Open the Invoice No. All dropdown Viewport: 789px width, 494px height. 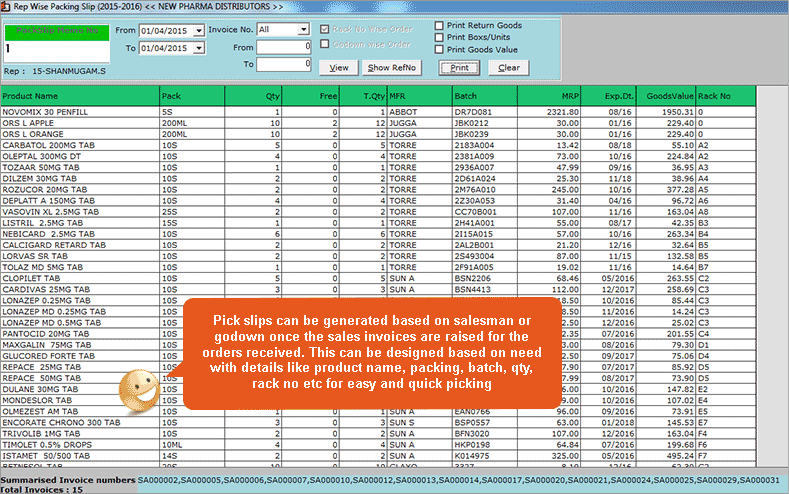[304, 30]
